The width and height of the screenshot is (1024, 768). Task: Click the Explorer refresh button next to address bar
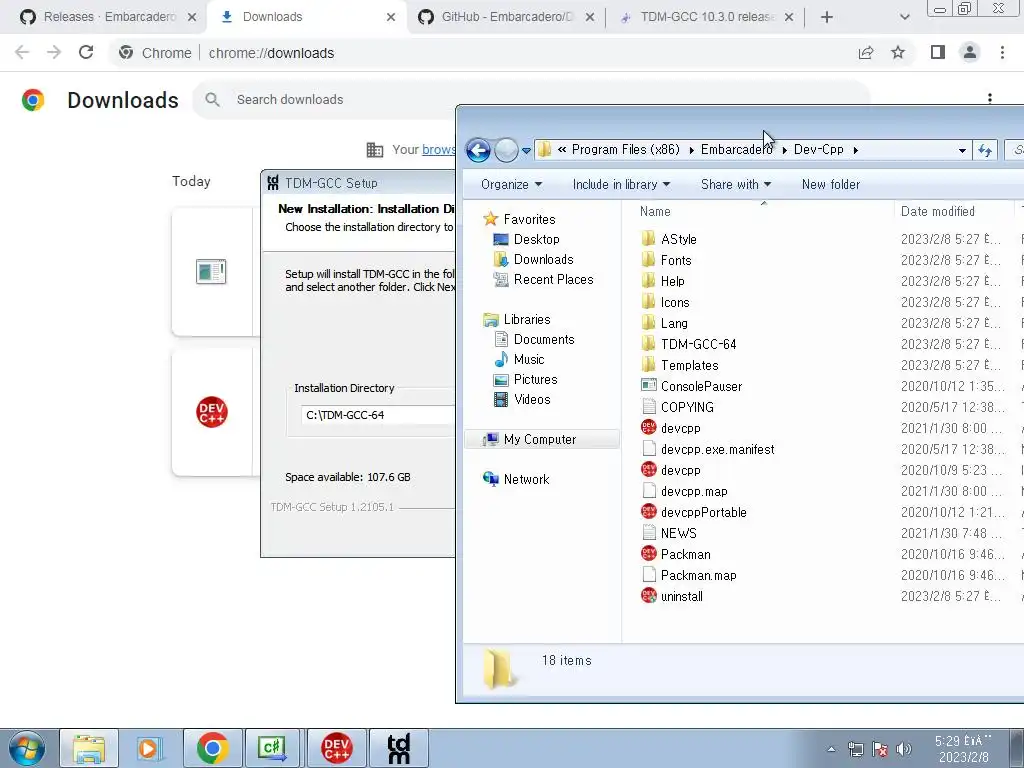pyautogui.click(x=985, y=150)
